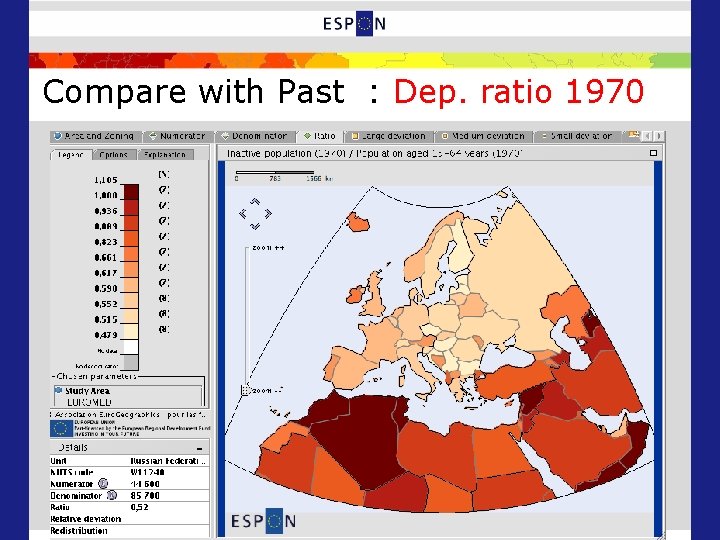Screen dimensions: 720x540
Task: Switch to the Options sub-tab
Action: point(113,155)
